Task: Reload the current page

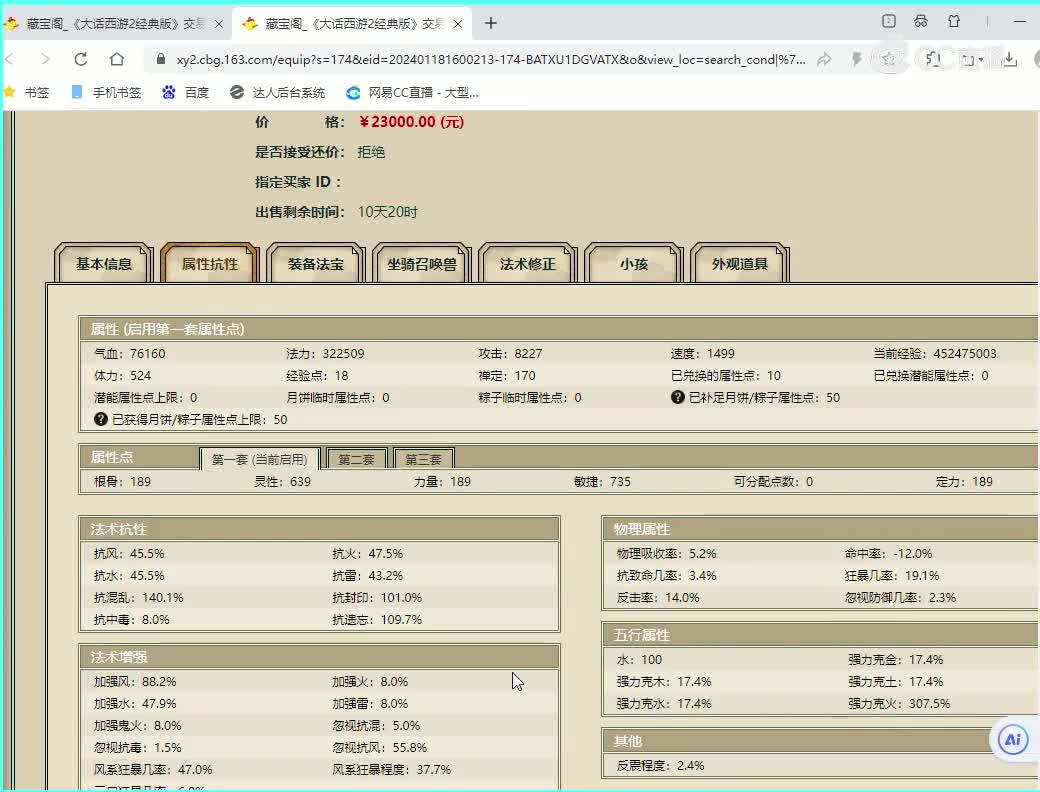Action: coord(81,59)
